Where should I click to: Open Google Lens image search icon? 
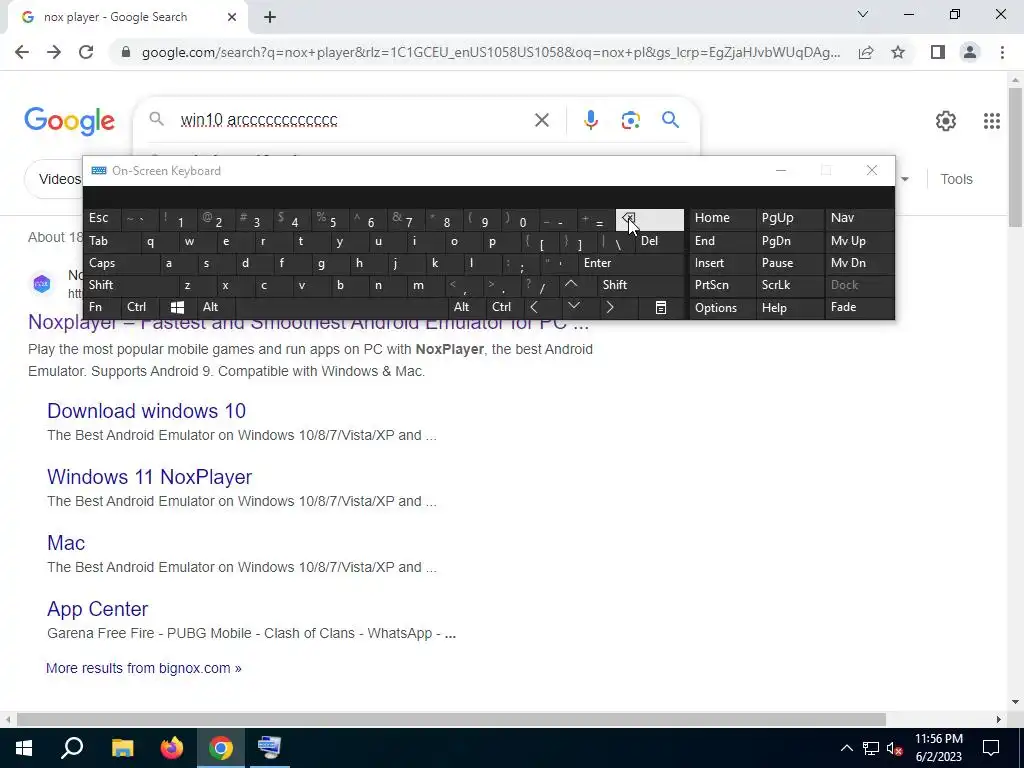pyautogui.click(x=630, y=120)
